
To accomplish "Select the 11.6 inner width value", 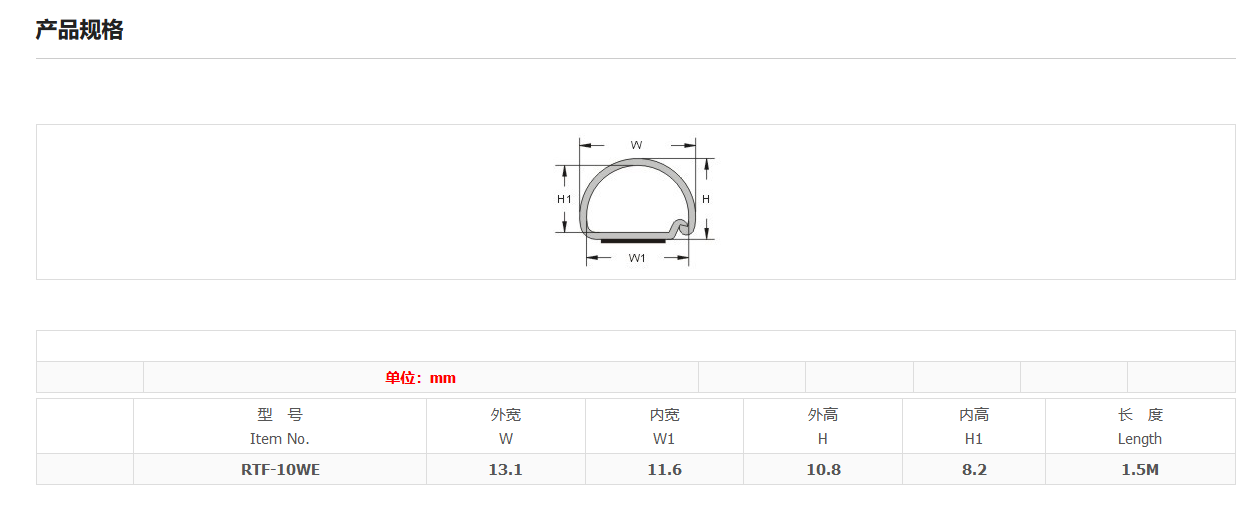I will tap(665, 469).
